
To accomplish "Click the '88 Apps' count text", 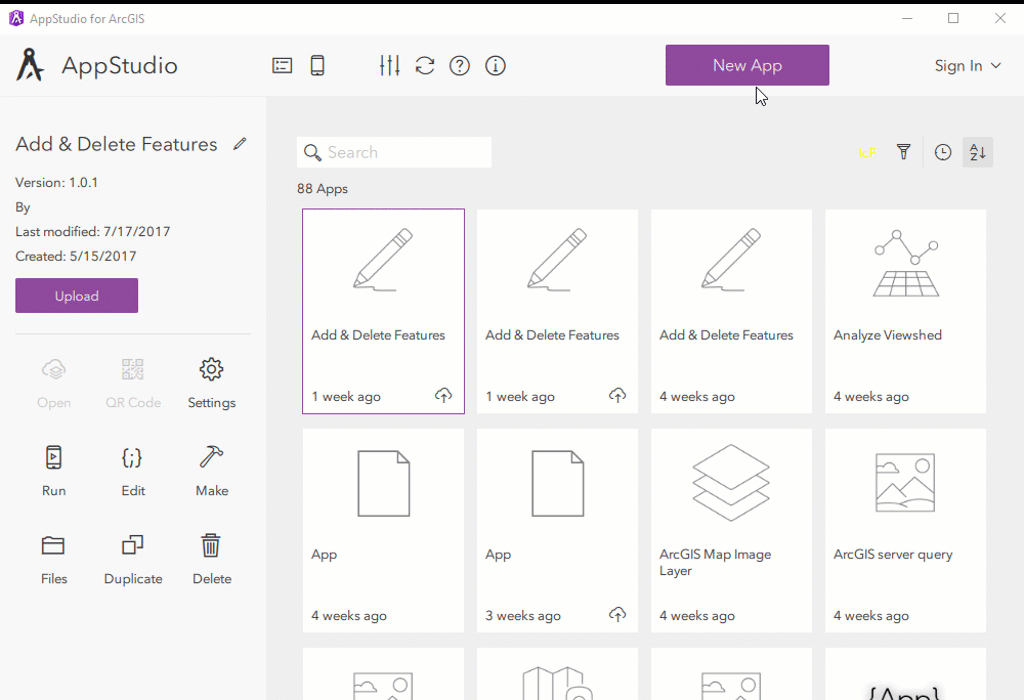I will [323, 189].
